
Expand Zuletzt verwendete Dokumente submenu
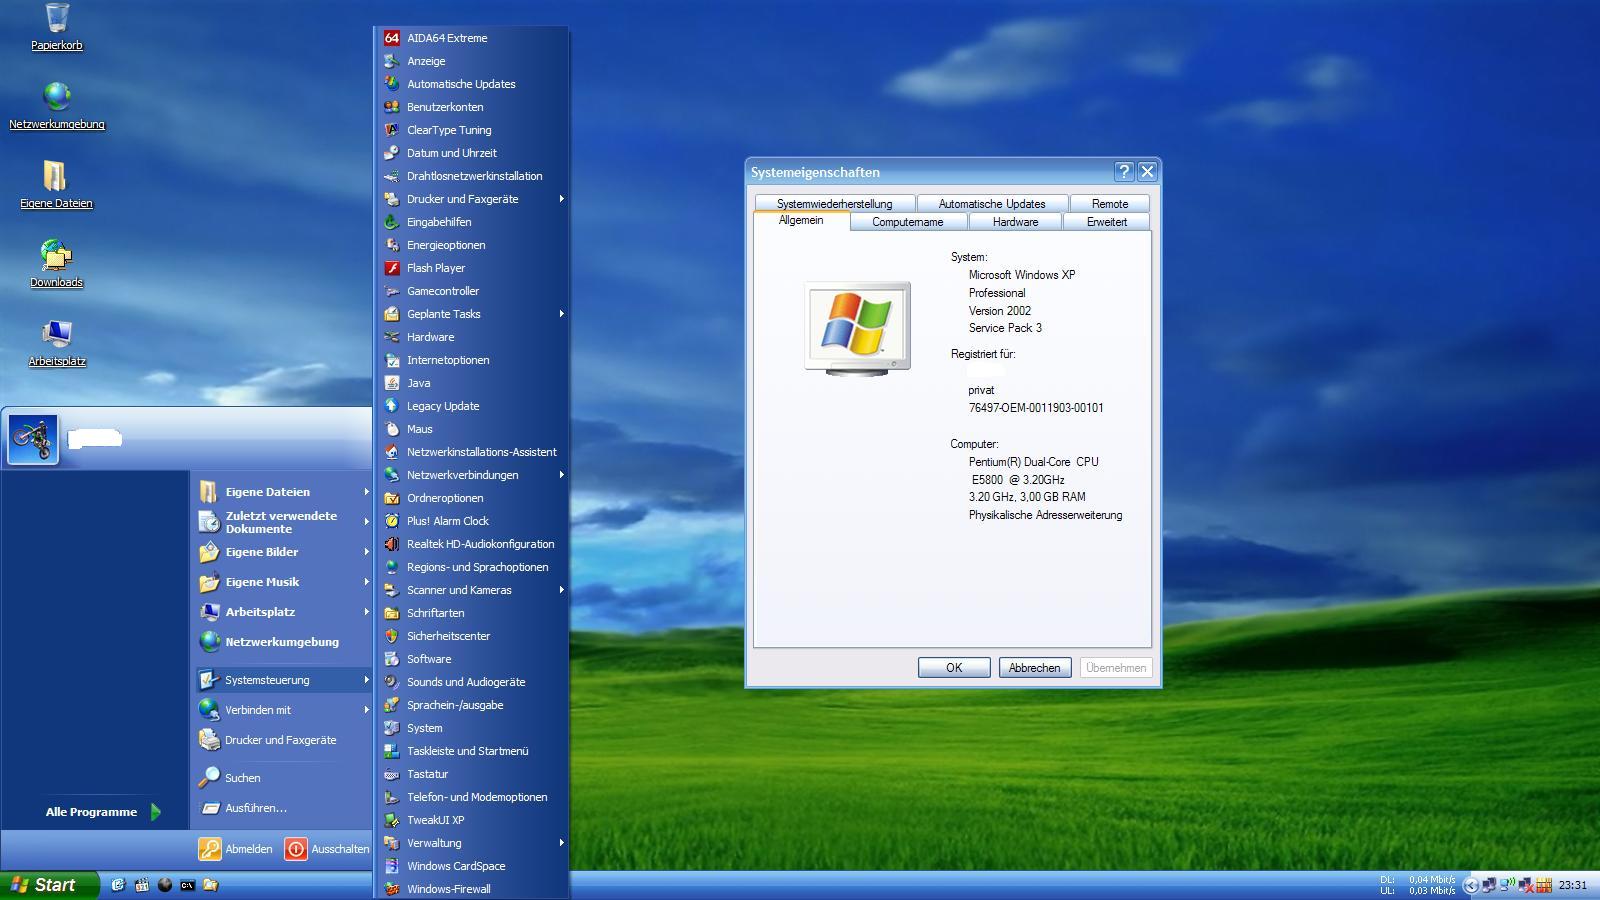[x=367, y=522]
